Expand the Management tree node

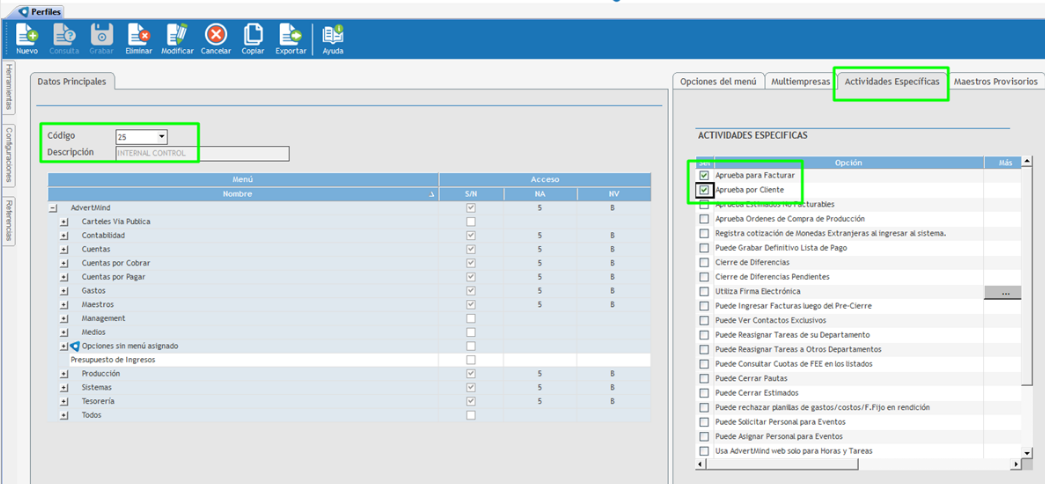point(64,319)
